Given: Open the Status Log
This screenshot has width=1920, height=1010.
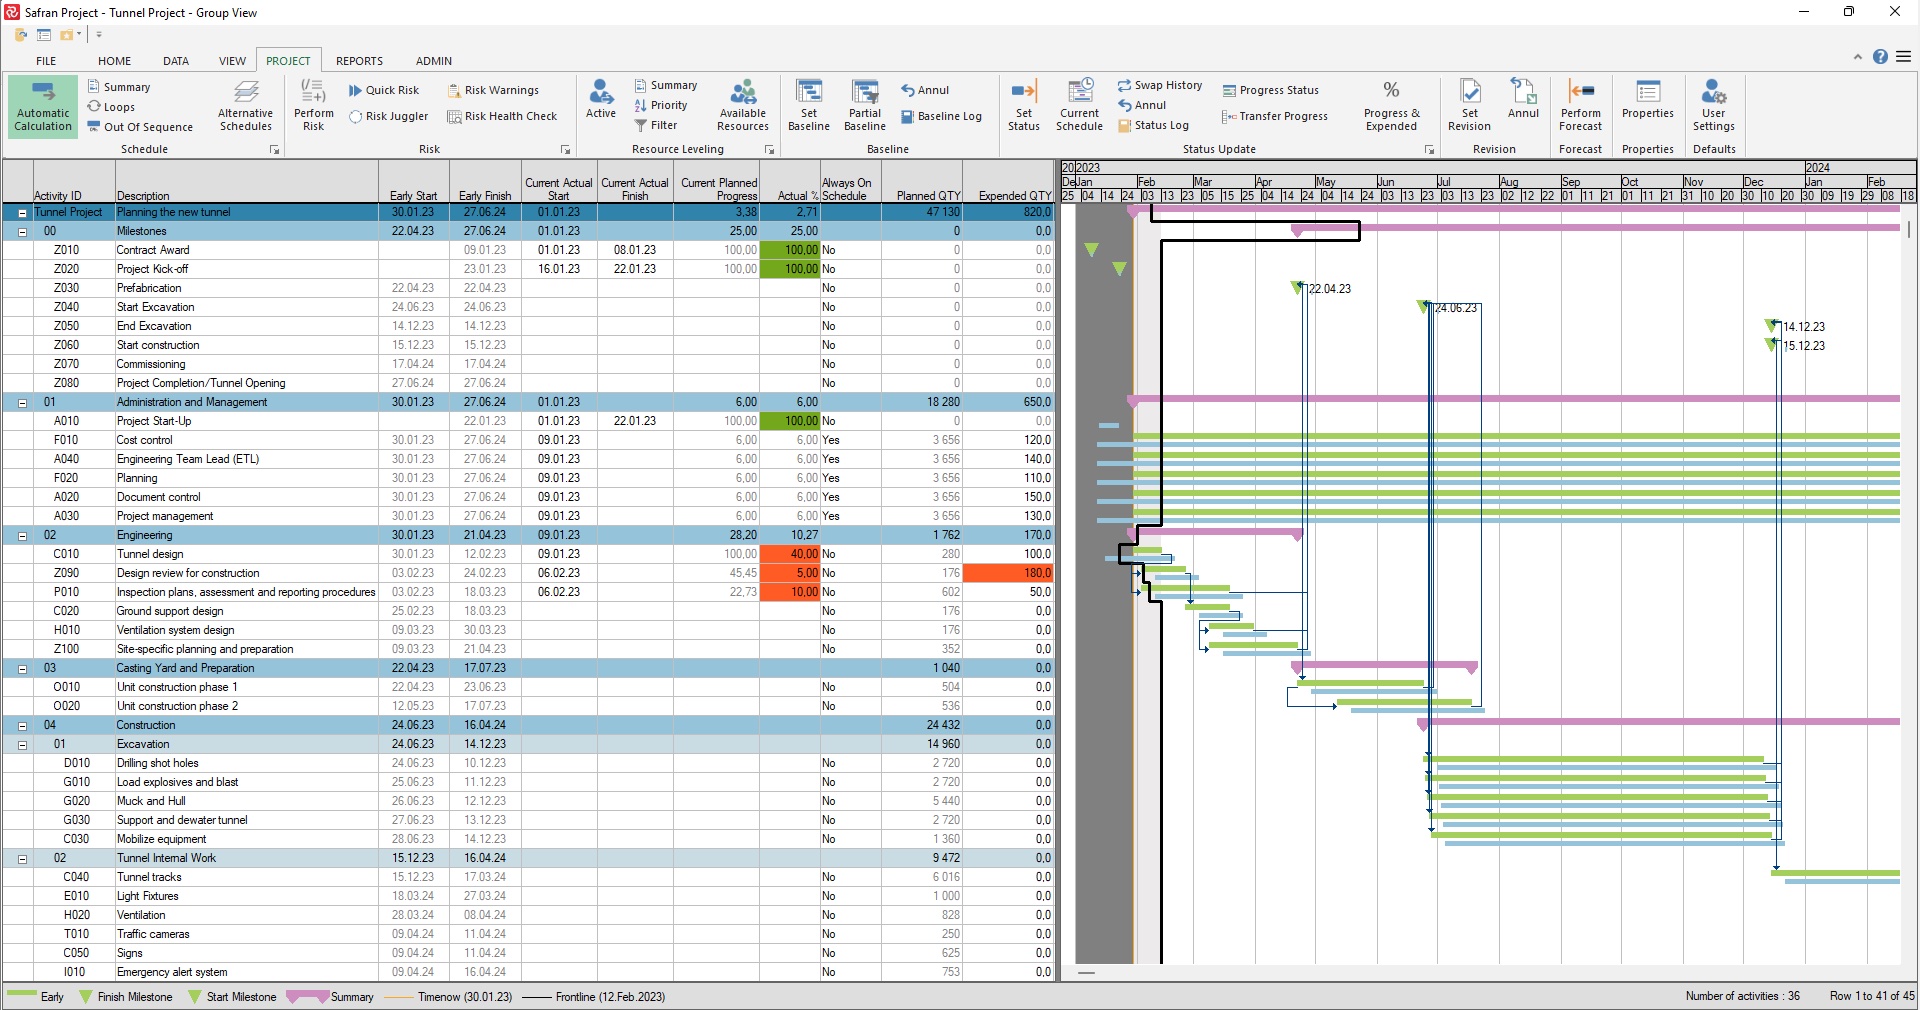Looking at the screenshot, I should (x=1154, y=125).
